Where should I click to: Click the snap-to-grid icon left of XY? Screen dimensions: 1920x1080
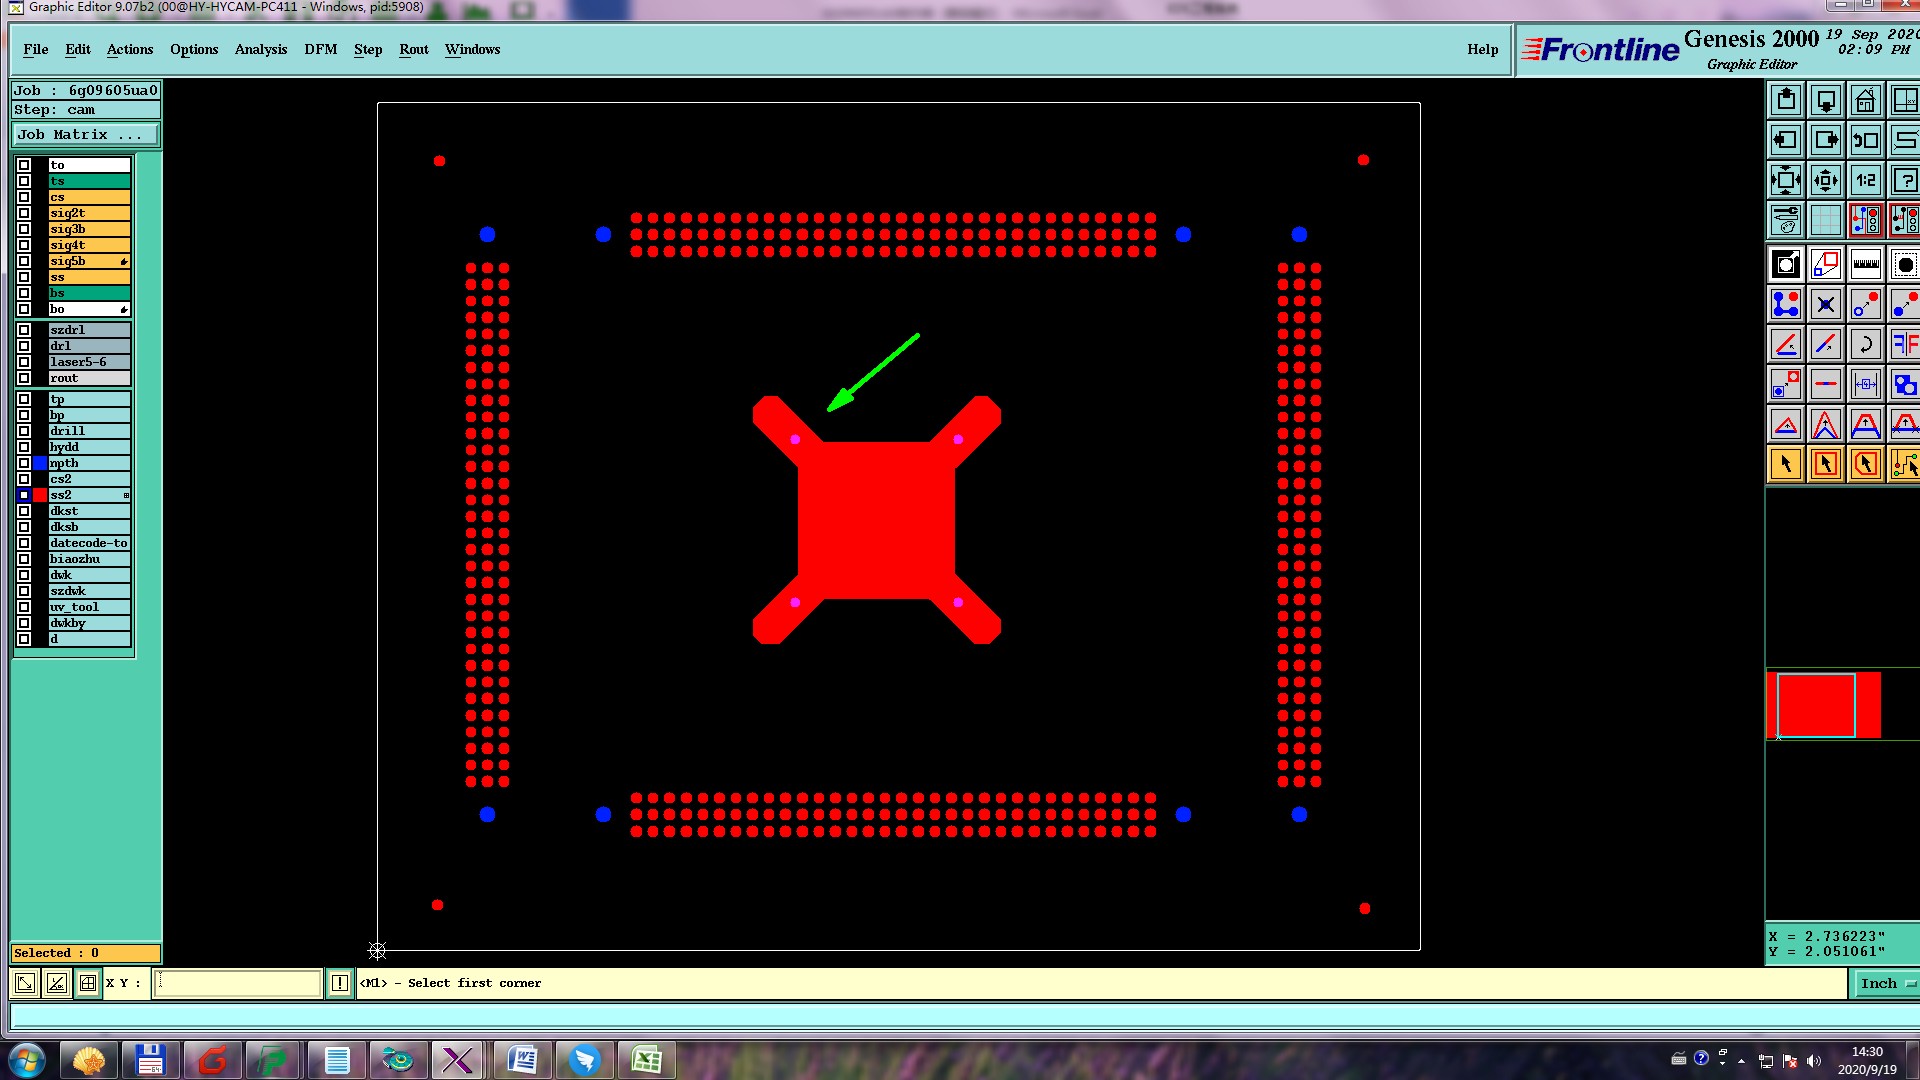coord(88,983)
